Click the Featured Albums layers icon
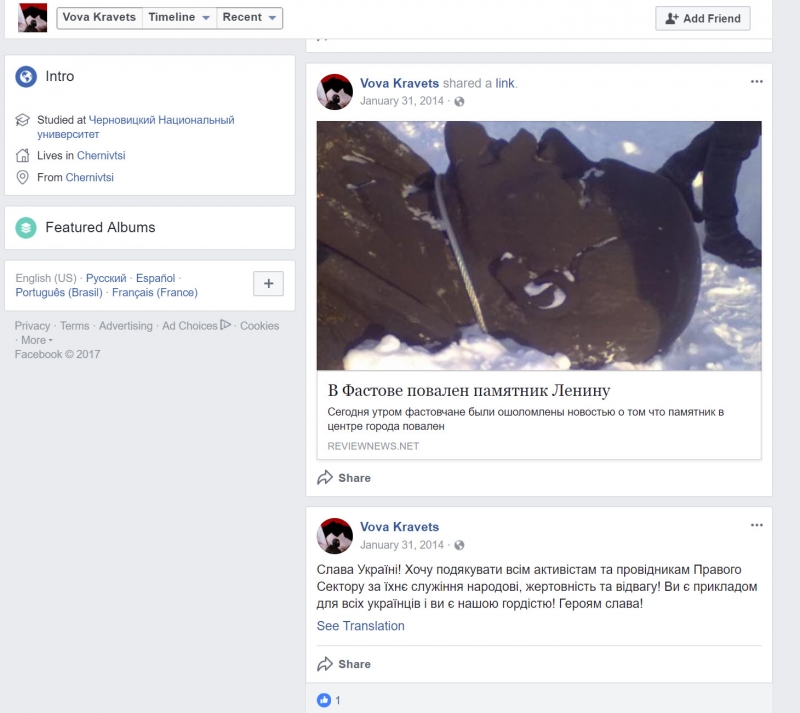800x713 pixels. point(26,228)
